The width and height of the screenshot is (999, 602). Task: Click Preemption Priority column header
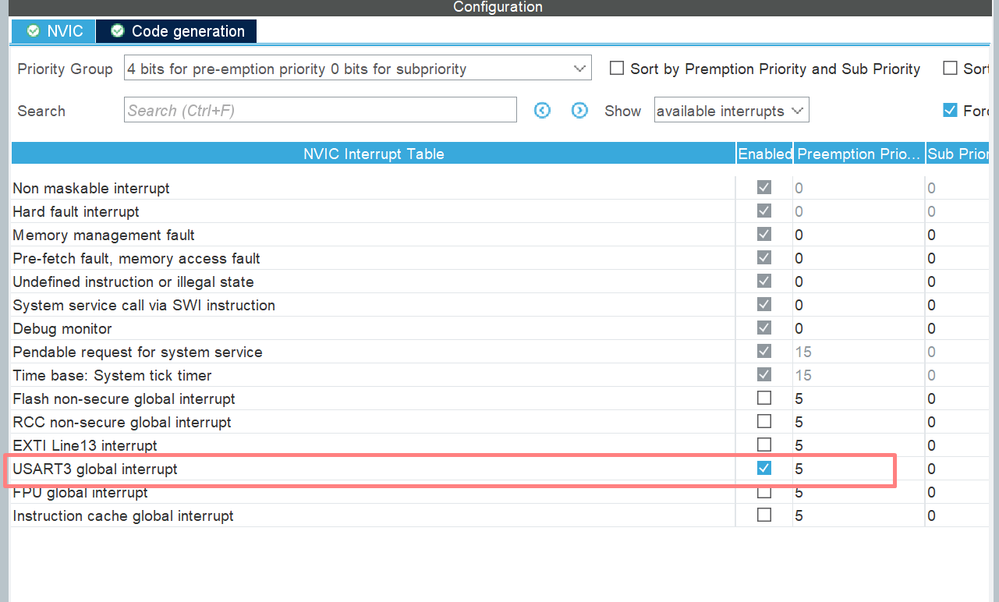[x=859, y=154]
